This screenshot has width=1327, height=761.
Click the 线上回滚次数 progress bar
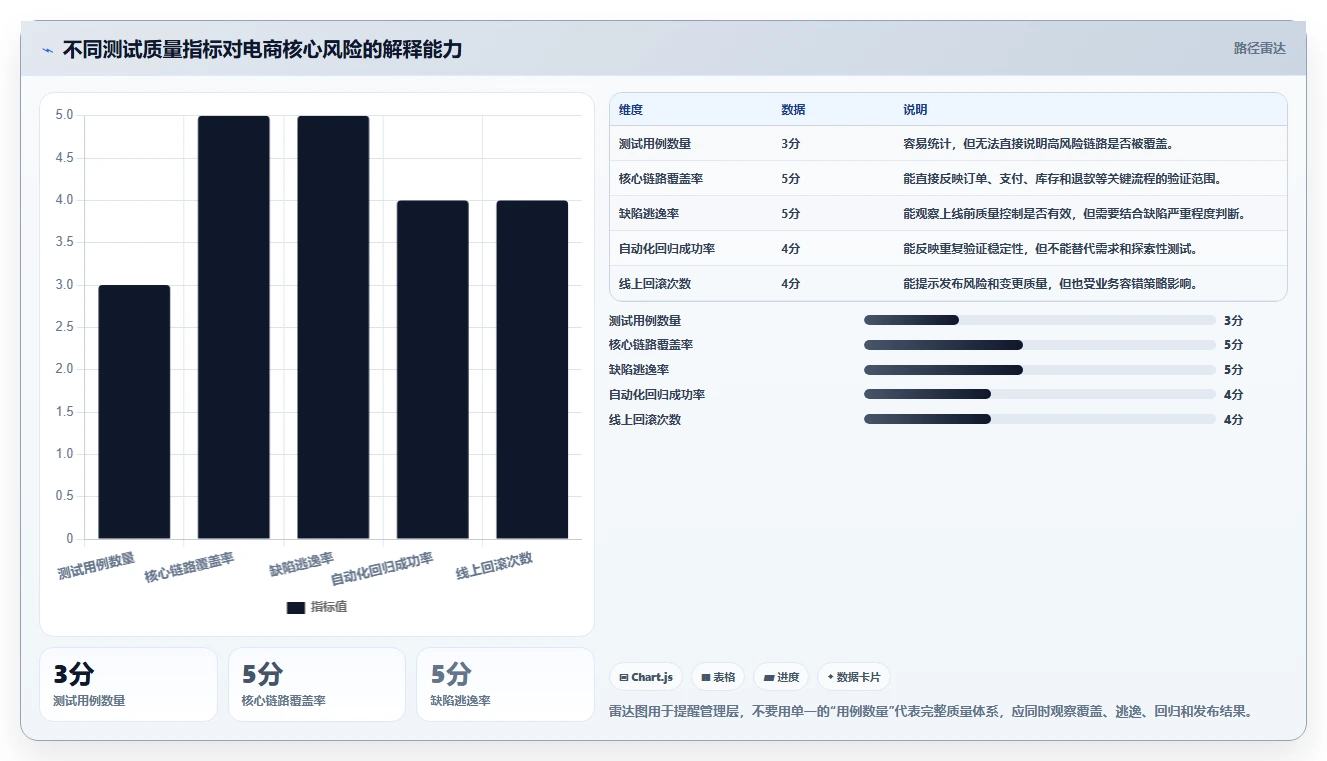tap(1040, 420)
